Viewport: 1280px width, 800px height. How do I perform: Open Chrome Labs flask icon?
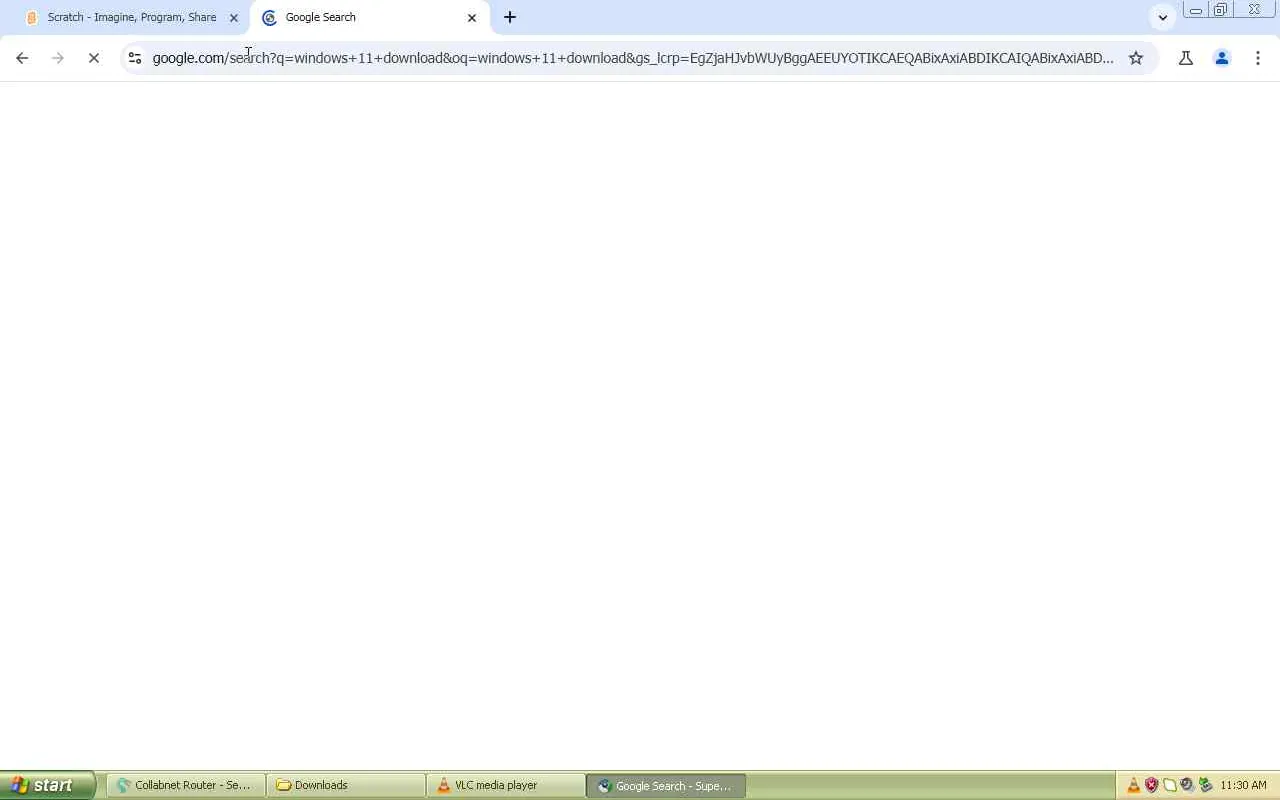click(1186, 58)
